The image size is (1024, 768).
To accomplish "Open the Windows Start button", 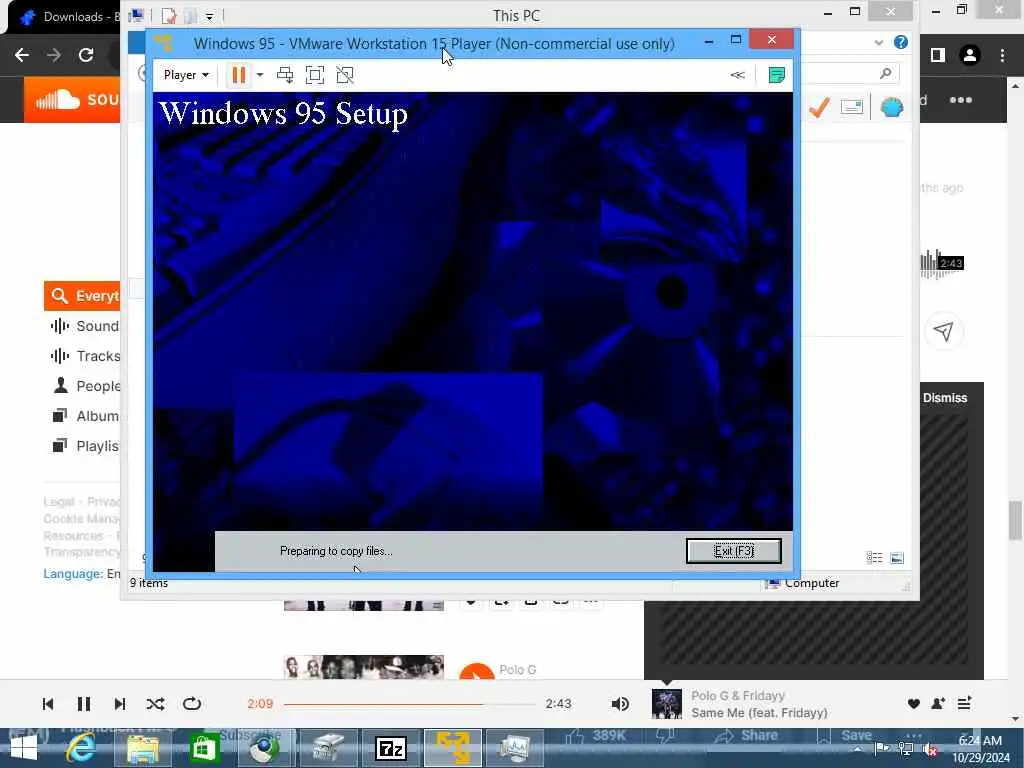I will pyautogui.click(x=24, y=748).
